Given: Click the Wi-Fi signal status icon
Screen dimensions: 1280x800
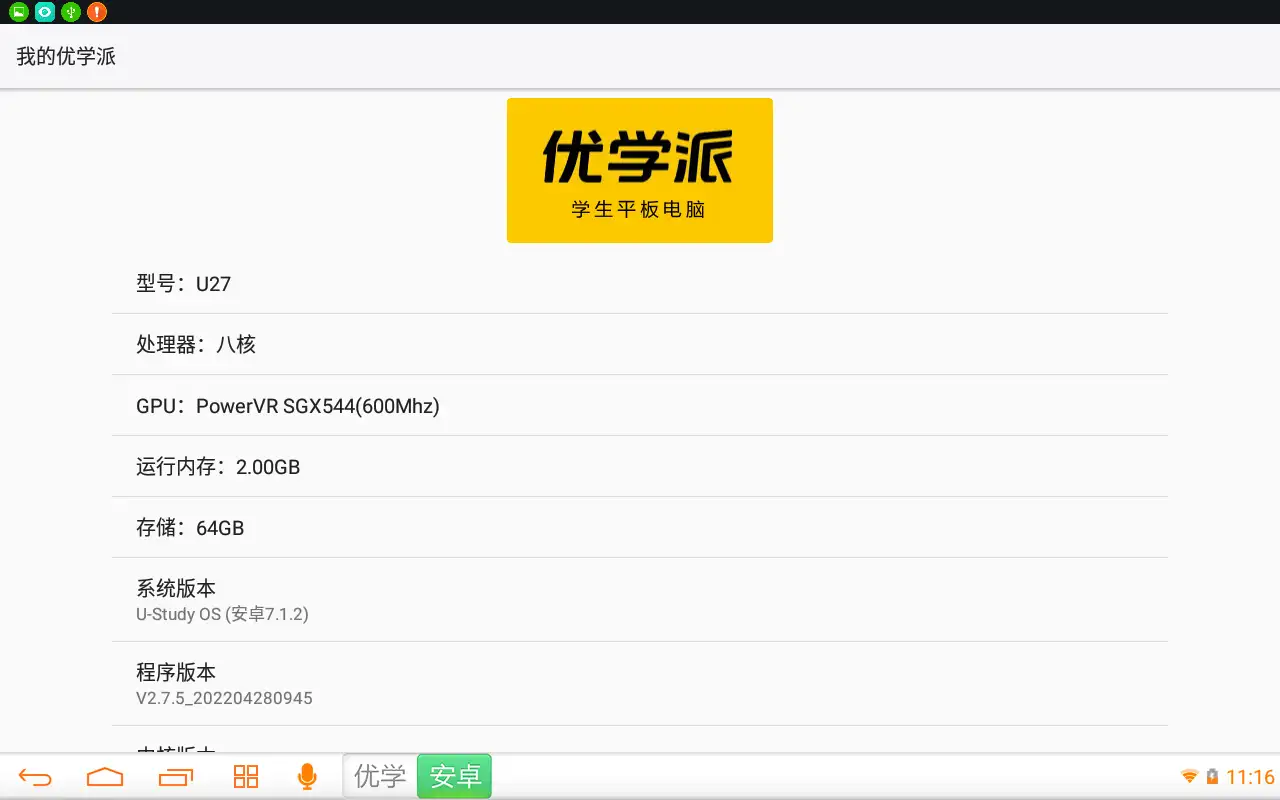Looking at the screenshot, I should tap(1189, 777).
